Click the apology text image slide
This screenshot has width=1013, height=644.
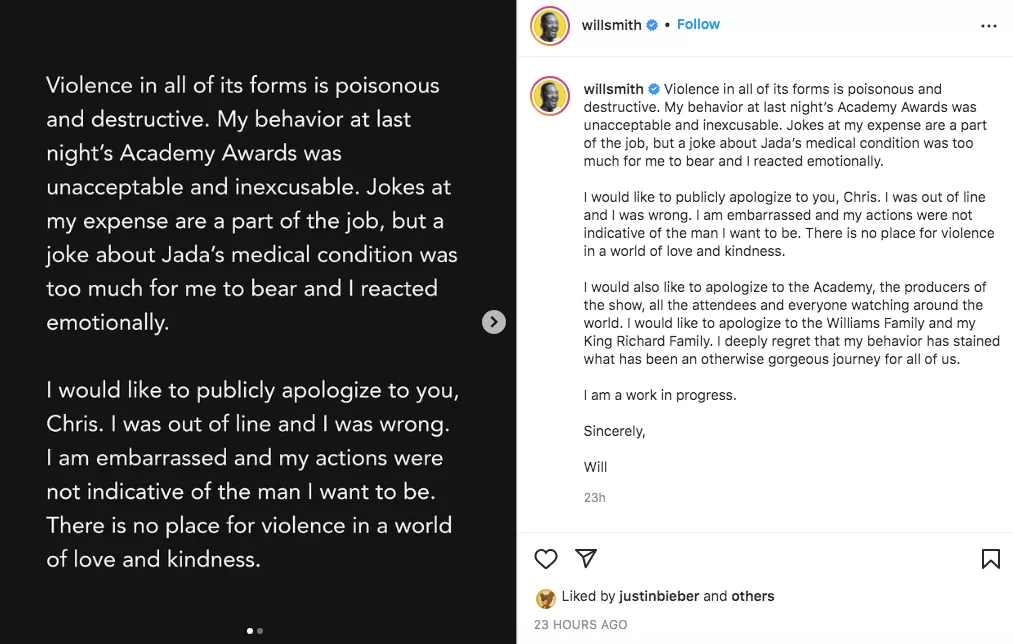tap(258, 322)
